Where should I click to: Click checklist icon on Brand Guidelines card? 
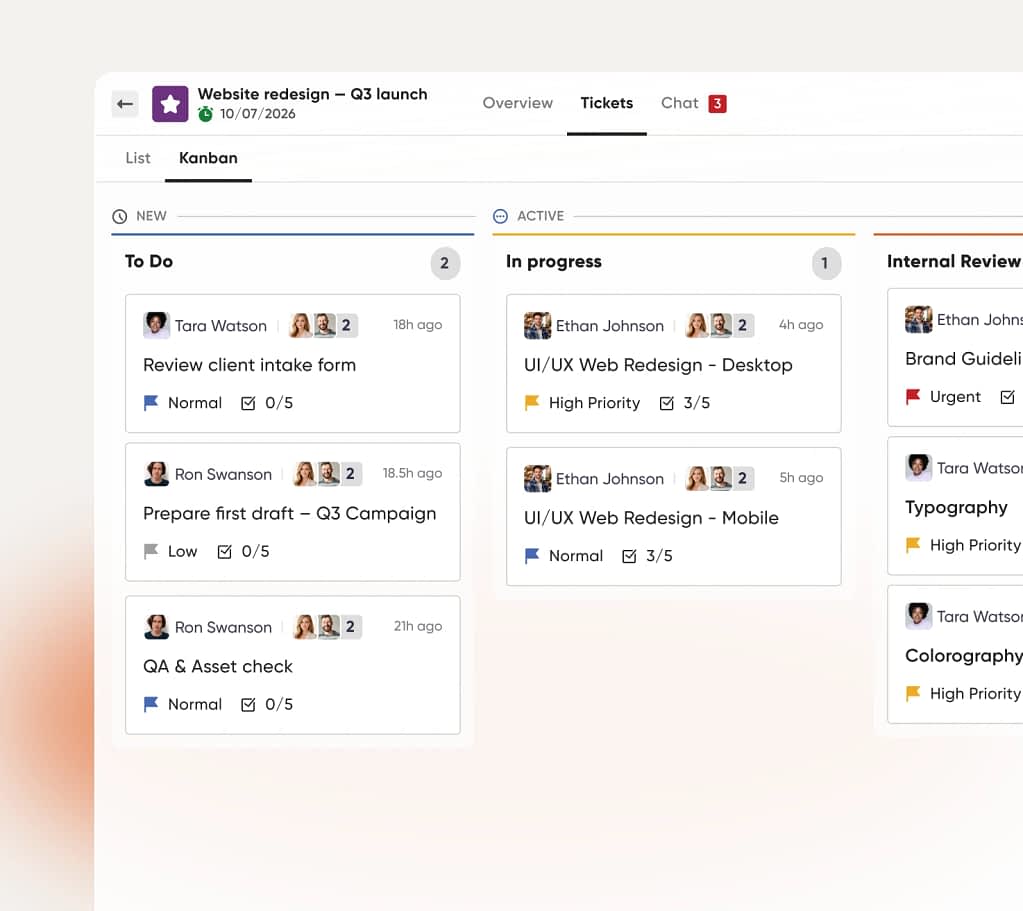(x=1007, y=397)
